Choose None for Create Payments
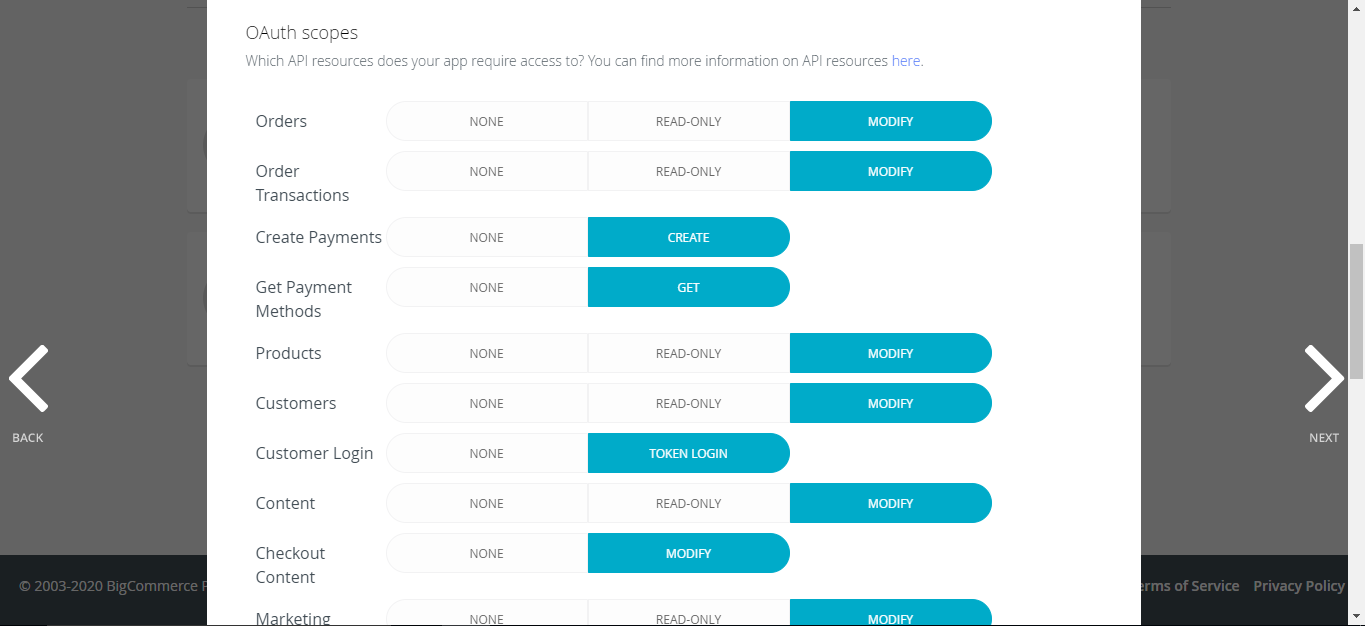Viewport: 1365px width, 626px height. (487, 237)
